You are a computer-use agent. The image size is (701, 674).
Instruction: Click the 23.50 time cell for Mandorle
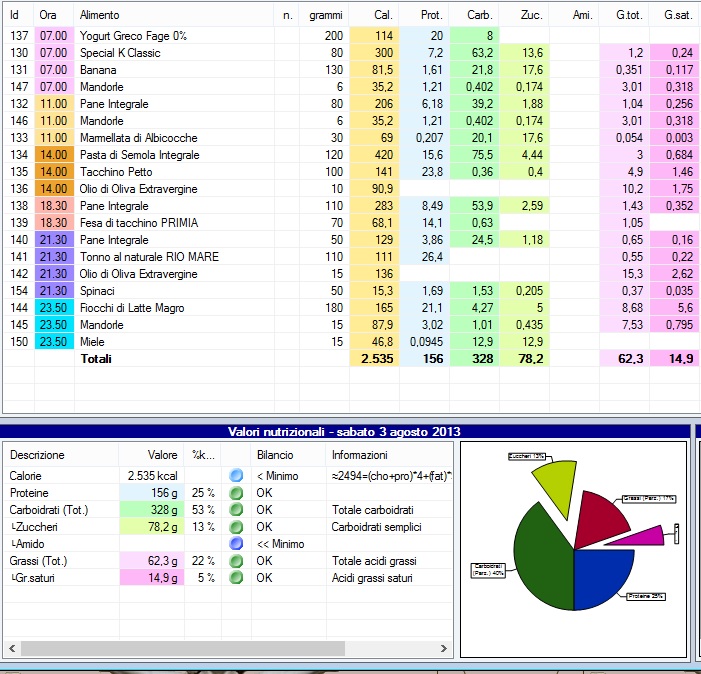click(x=54, y=324)
